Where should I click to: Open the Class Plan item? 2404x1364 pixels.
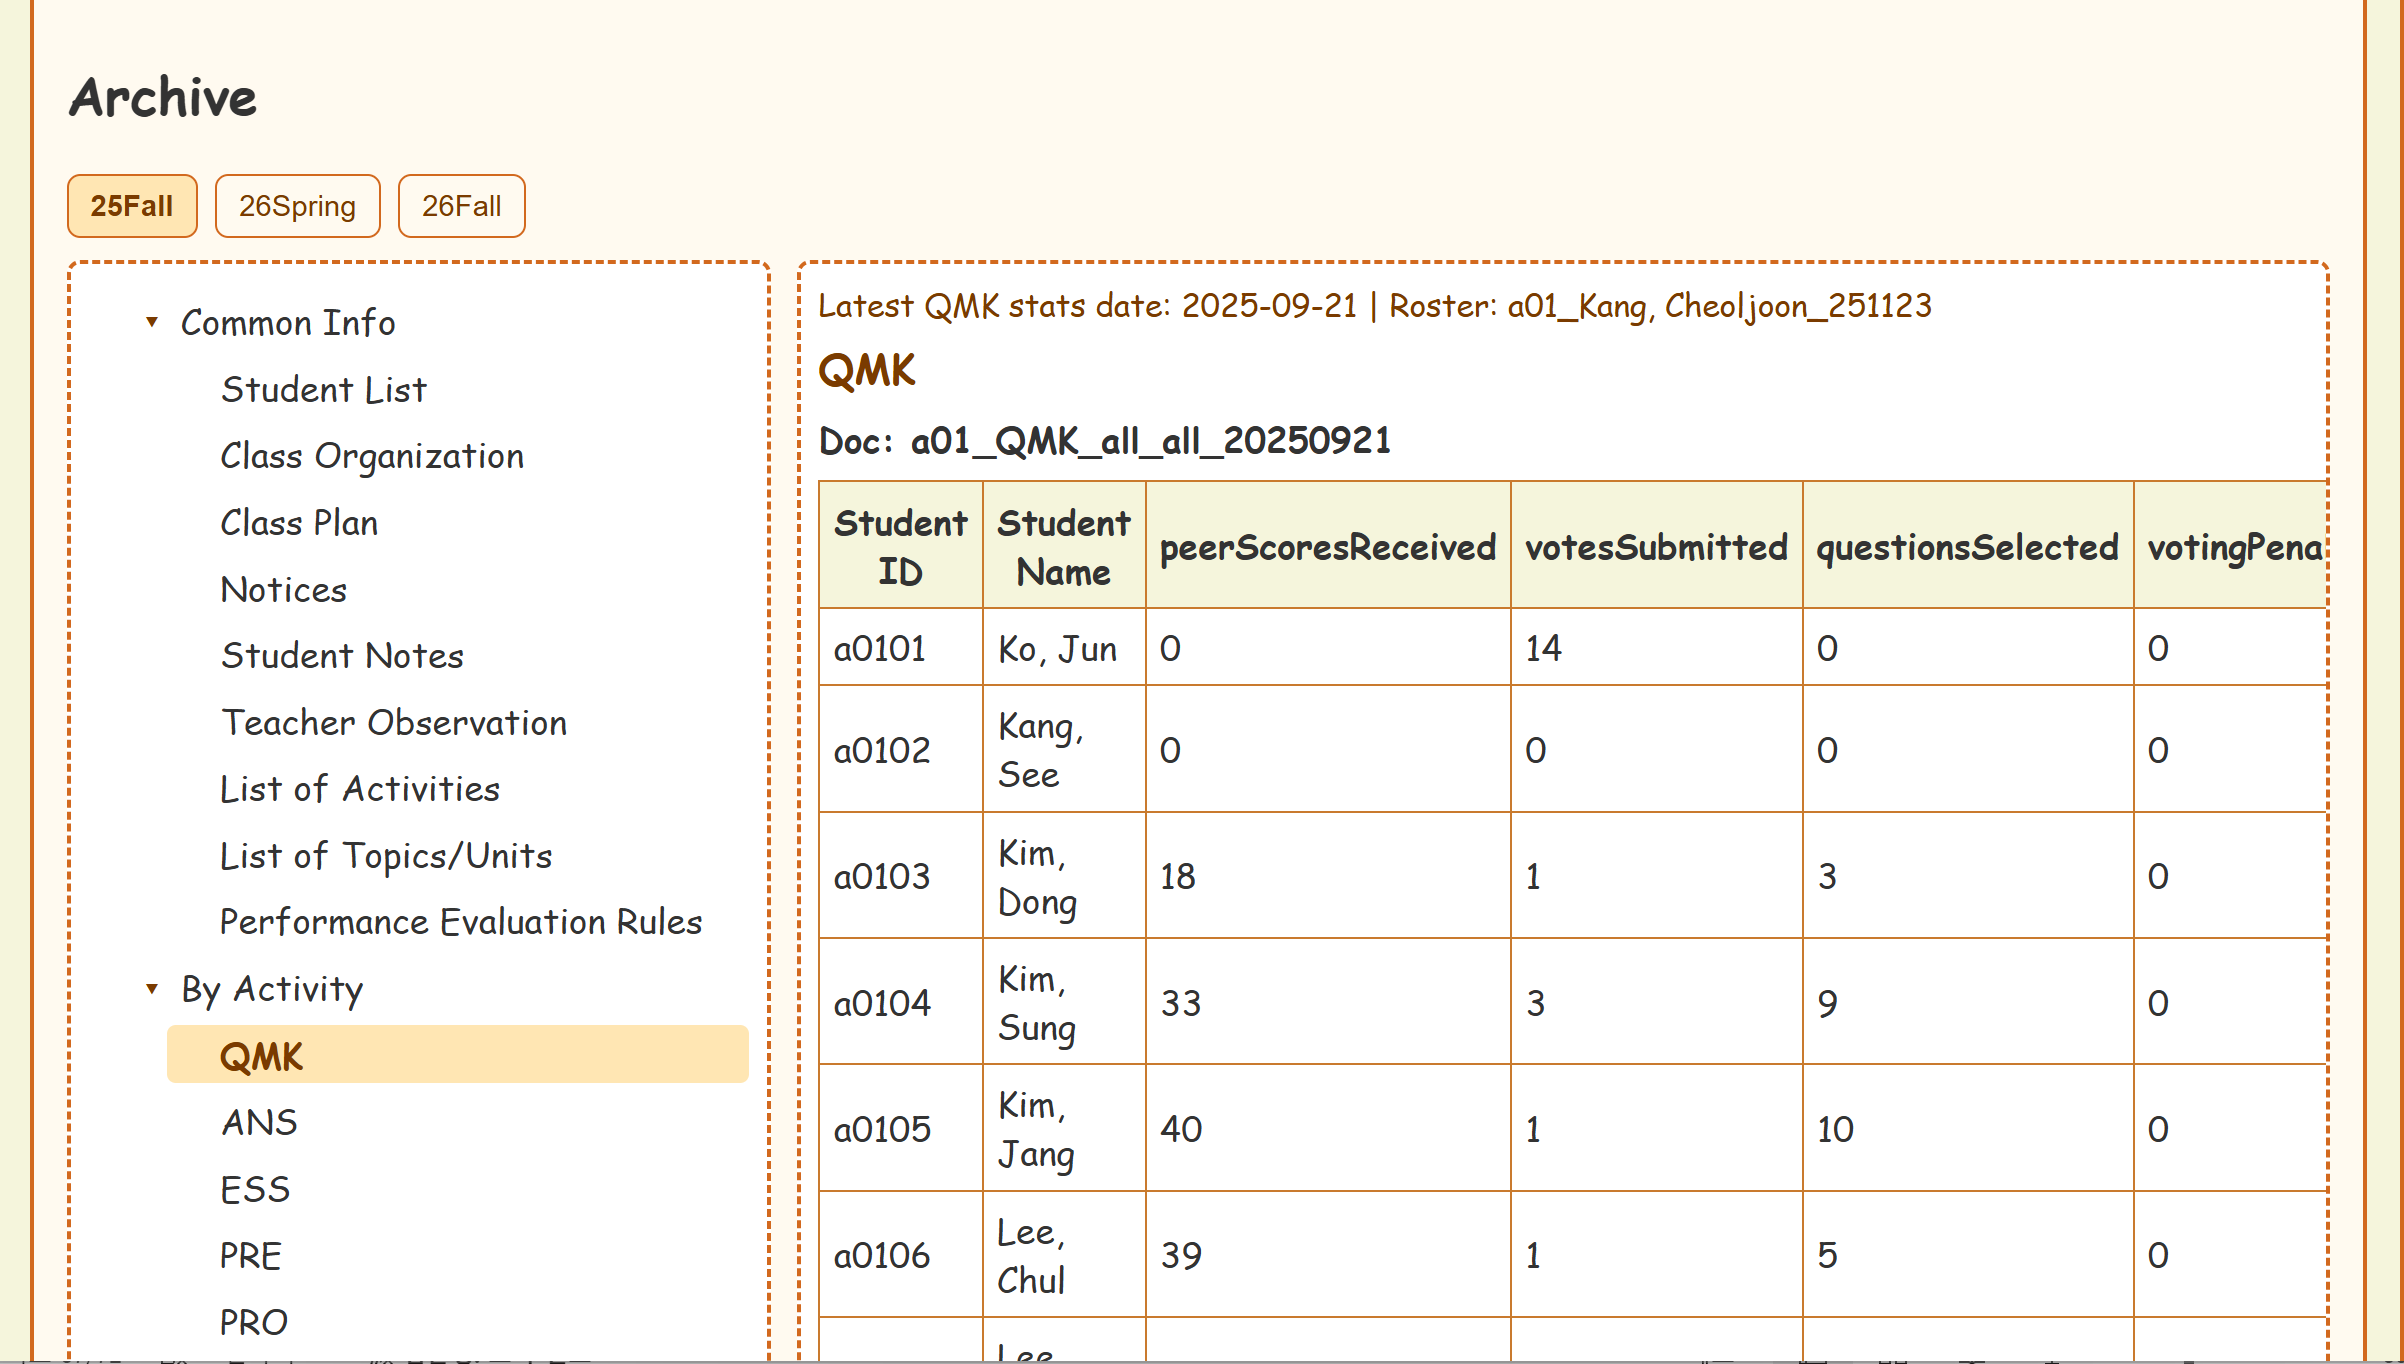298,523
